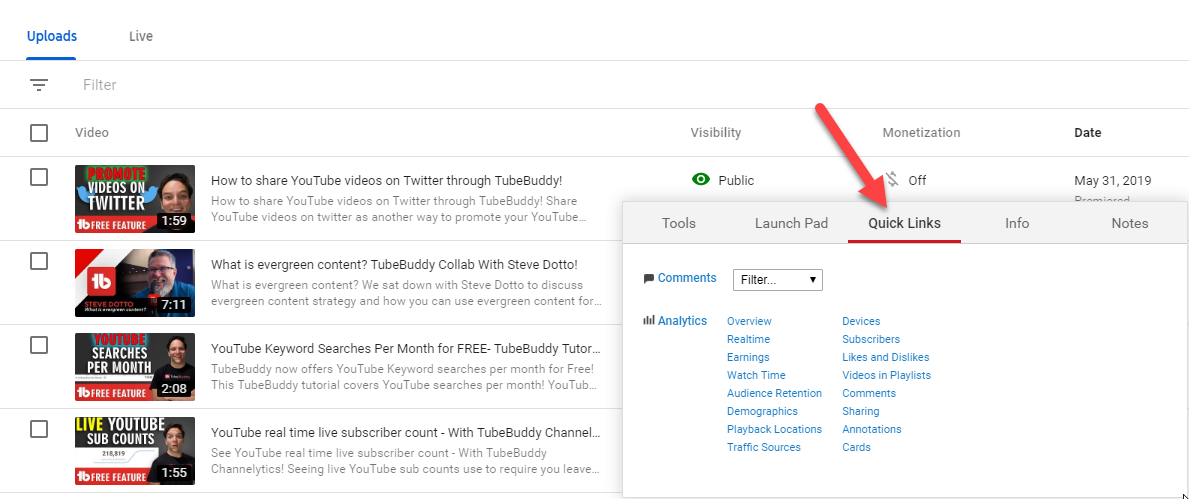Screen dimensions: 1189x499
Task: Click the filter lines icon
Action: (x=39, y=85)
